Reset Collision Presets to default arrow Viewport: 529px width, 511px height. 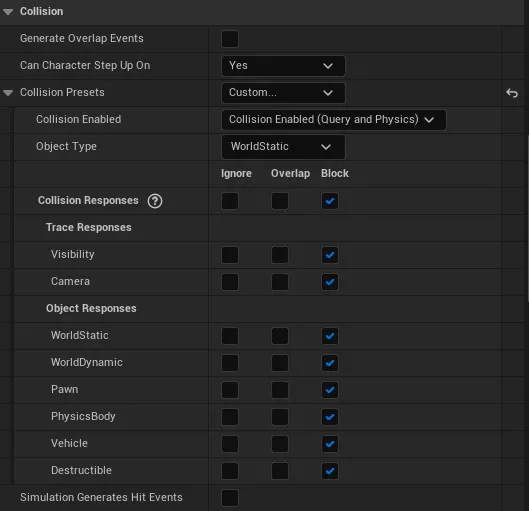pyautogui.click(x=512, y=93)
